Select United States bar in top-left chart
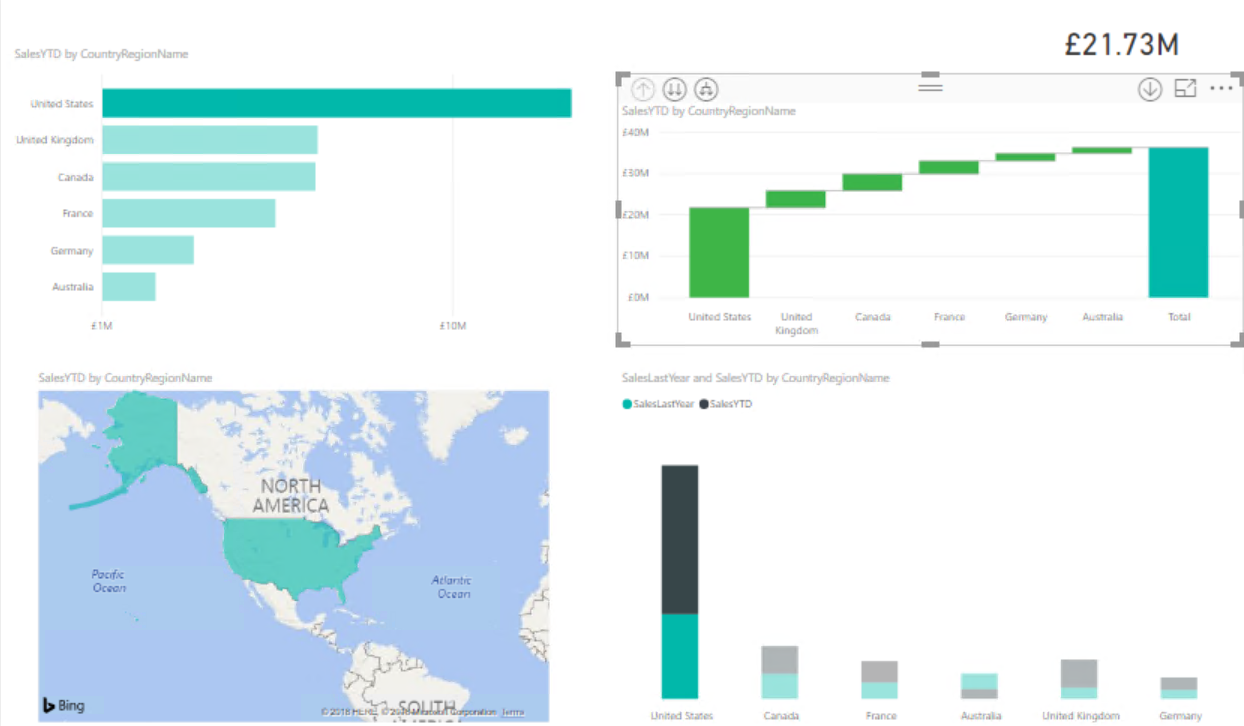Image resolution: width=1244 pixels, height=726 pixels. 336,103
